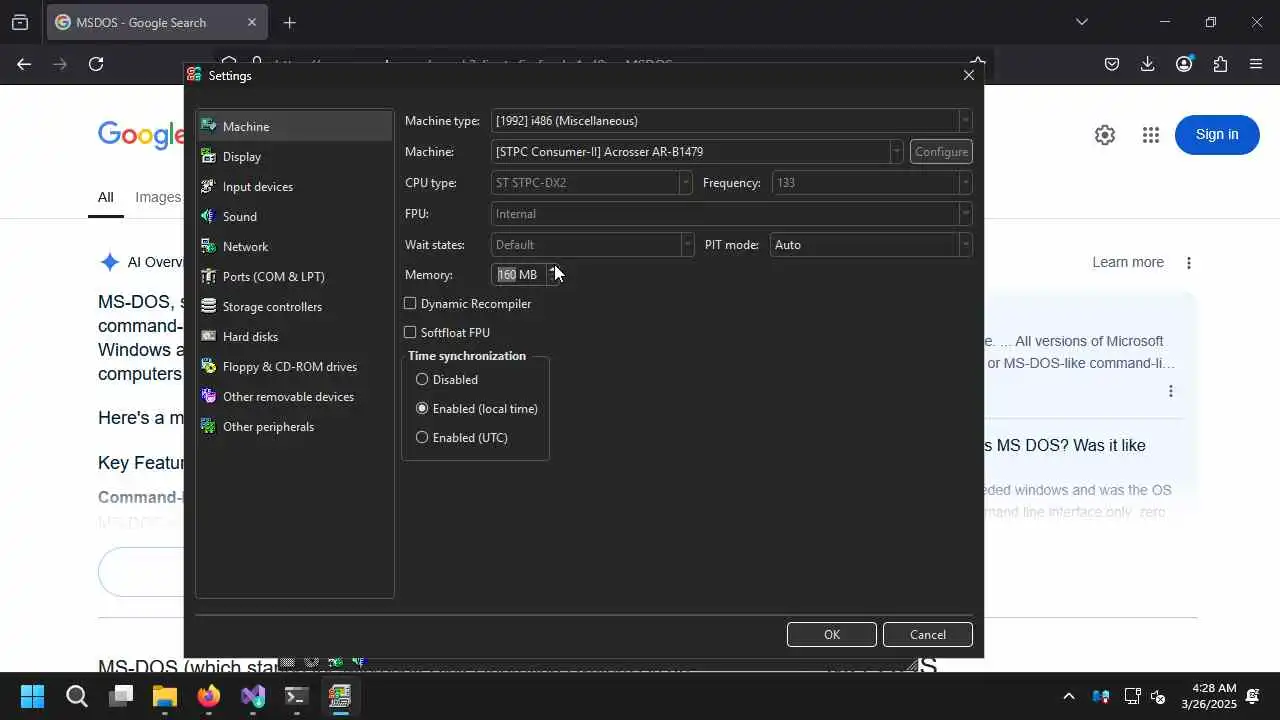Image resolution: width=1280 pixels, height=720 pixels.
Task: Open the 86Box app from the taskbar
Action: (340, 696)
